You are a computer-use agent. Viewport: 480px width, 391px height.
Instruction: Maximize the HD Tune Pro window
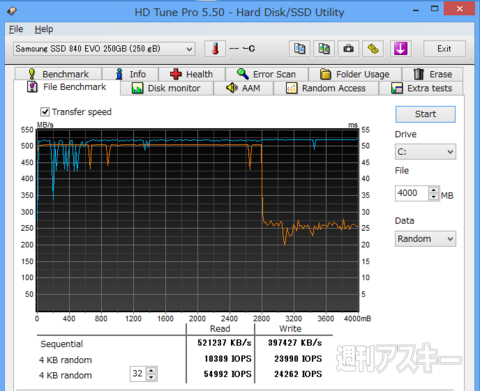click(434, 9)
